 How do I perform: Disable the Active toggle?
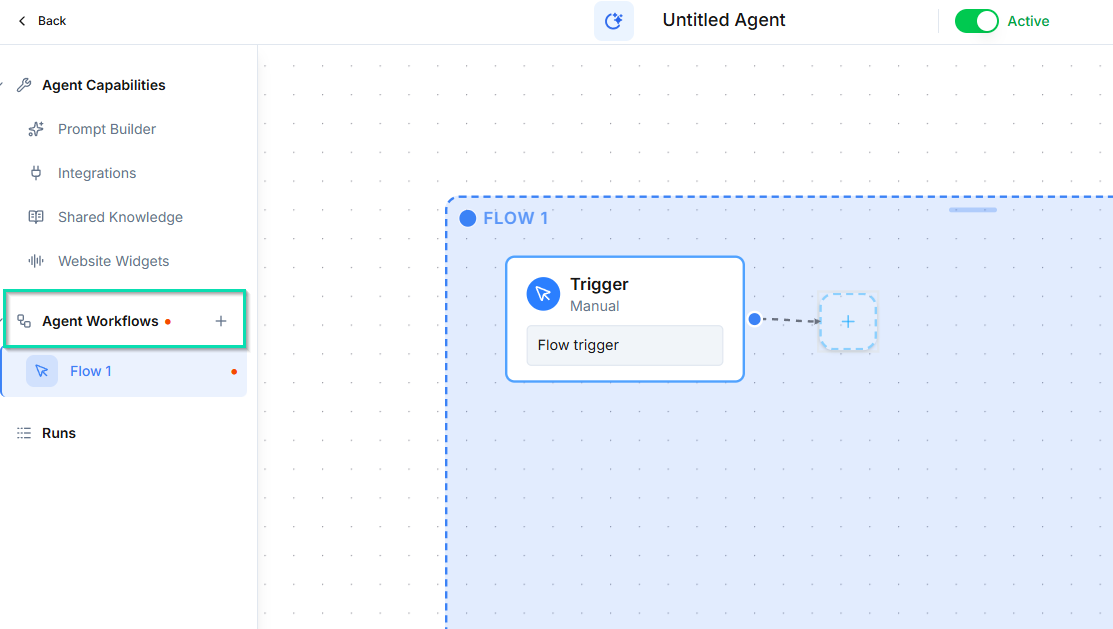[x=977, y=20]
